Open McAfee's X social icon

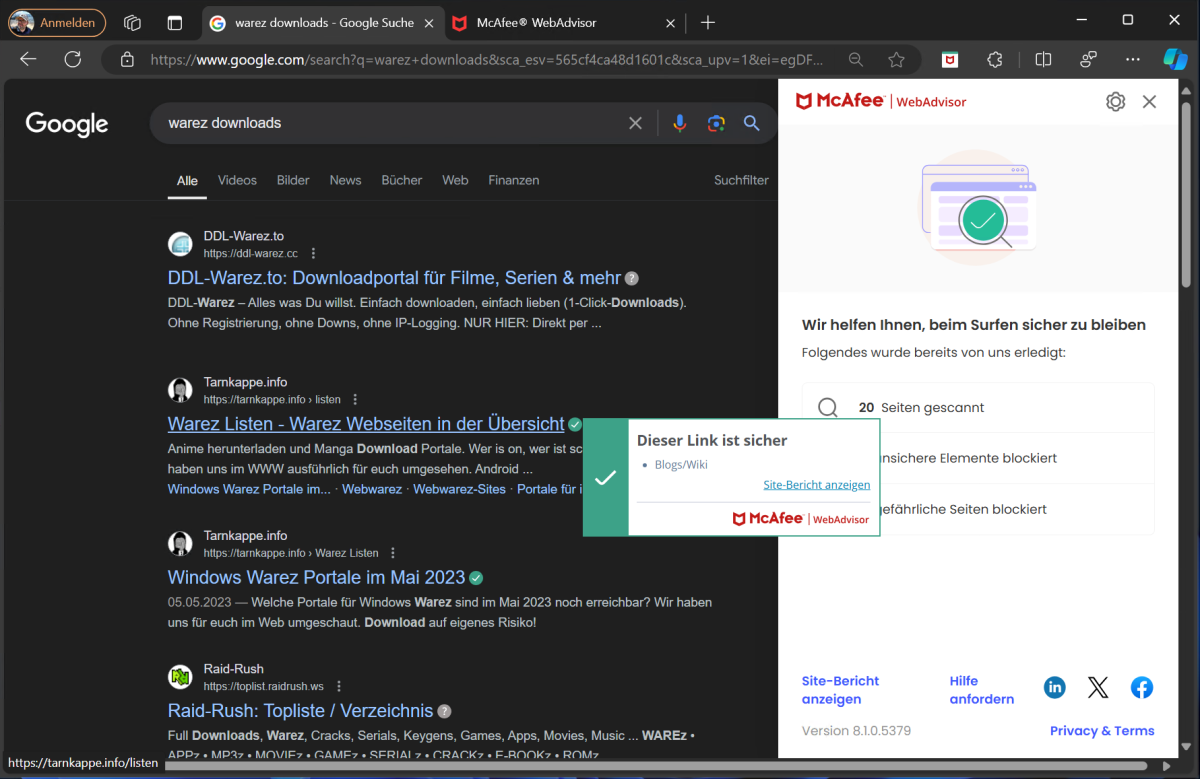pos(1098,687)
